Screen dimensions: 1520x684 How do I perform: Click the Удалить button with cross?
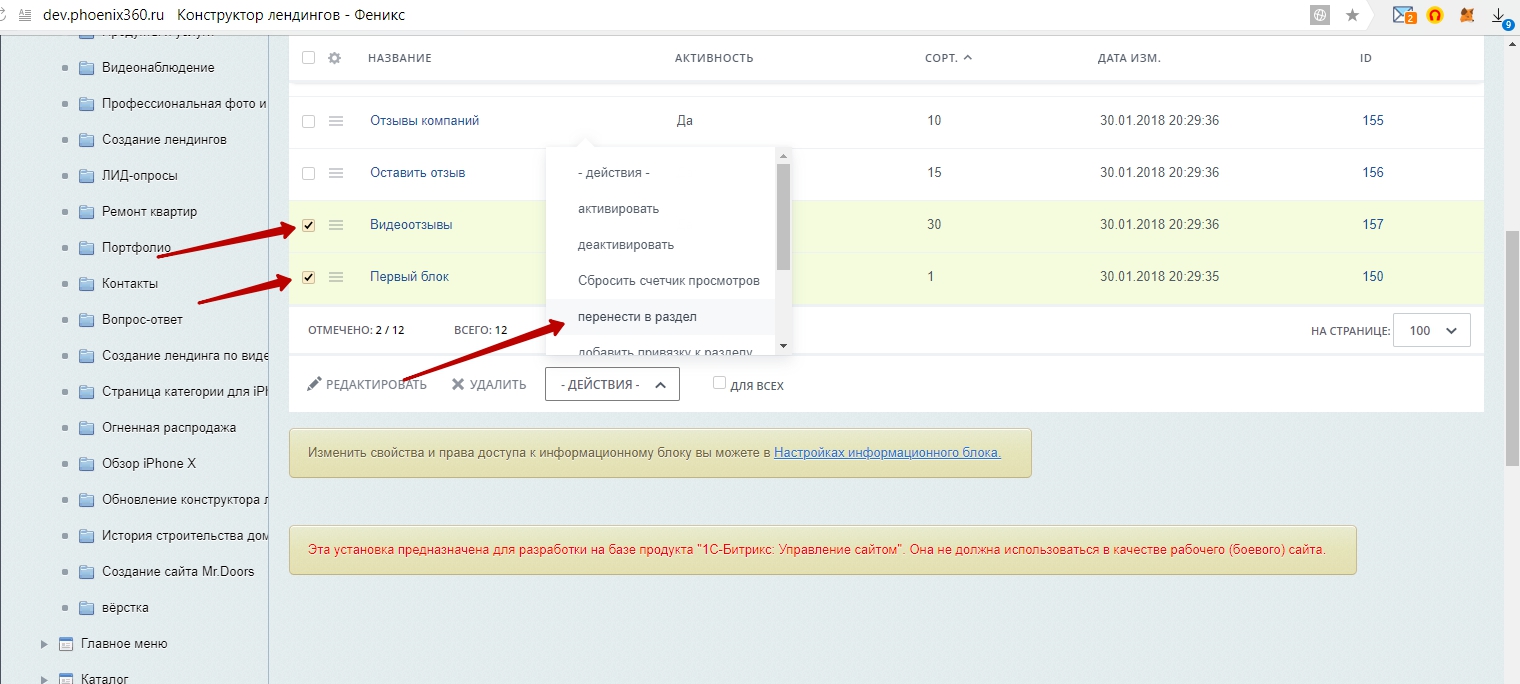pyautogui.click(x=489, y=385)
